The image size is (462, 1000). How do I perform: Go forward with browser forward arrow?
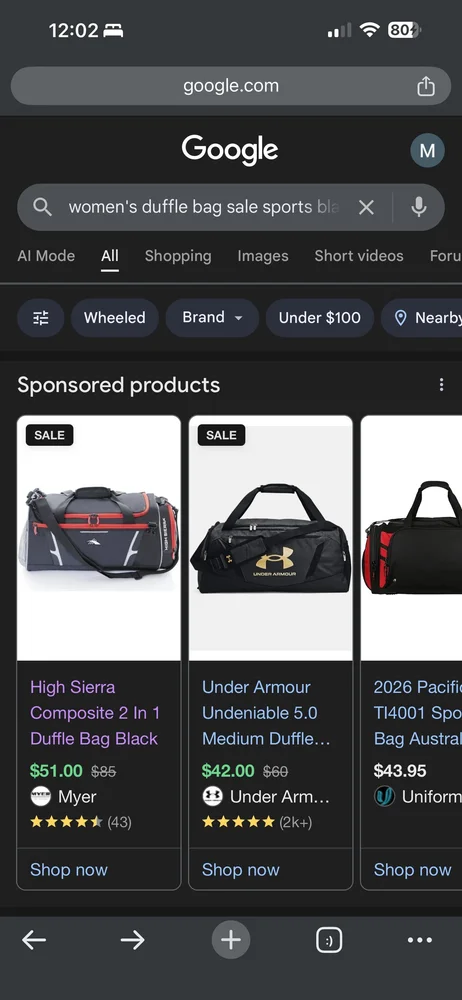(132, 940)
